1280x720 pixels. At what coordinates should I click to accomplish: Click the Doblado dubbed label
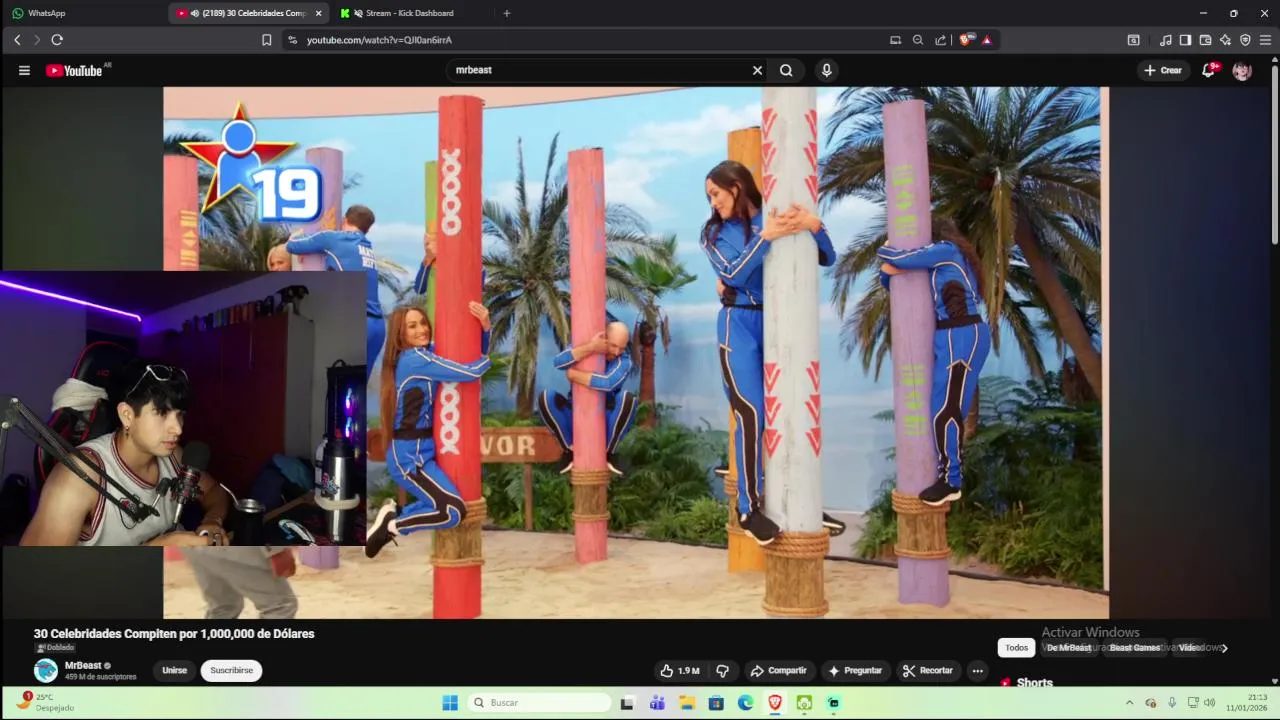tap(56, 648)
